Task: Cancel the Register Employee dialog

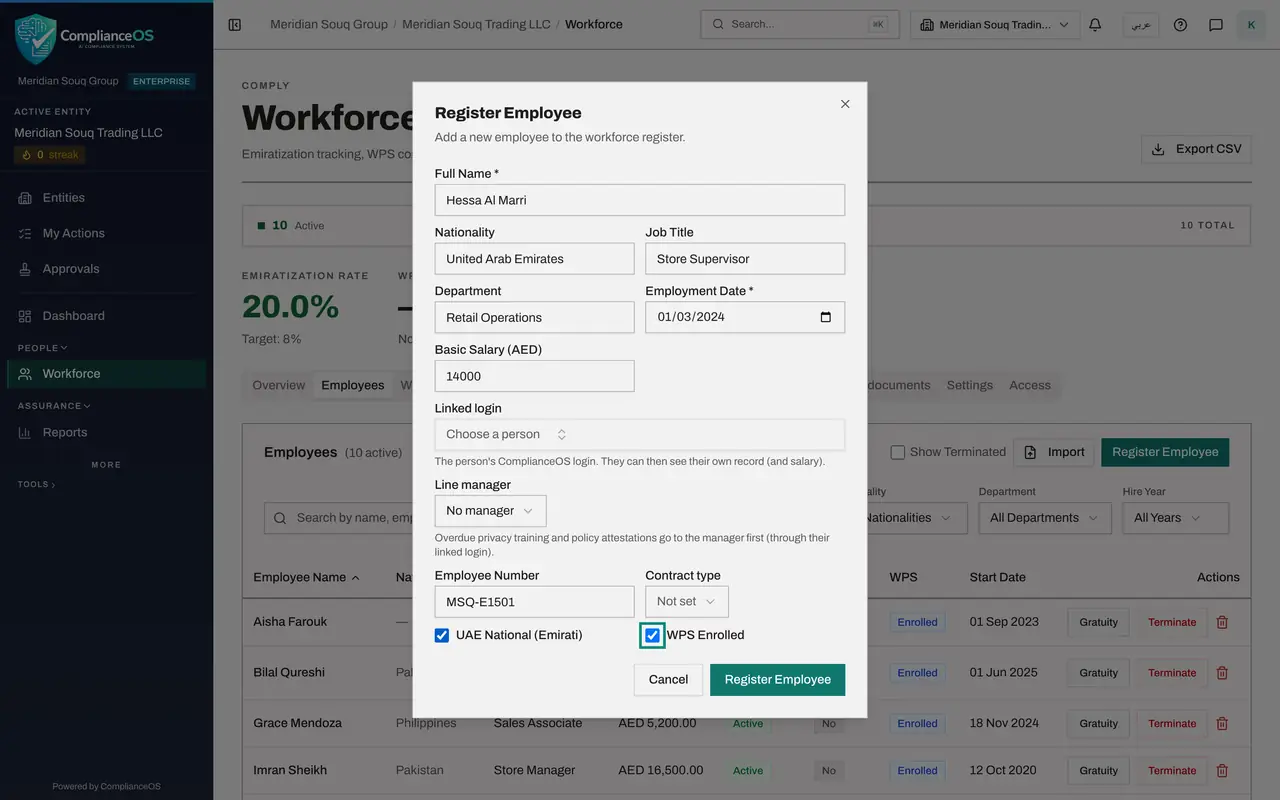Action: point(668,680)
